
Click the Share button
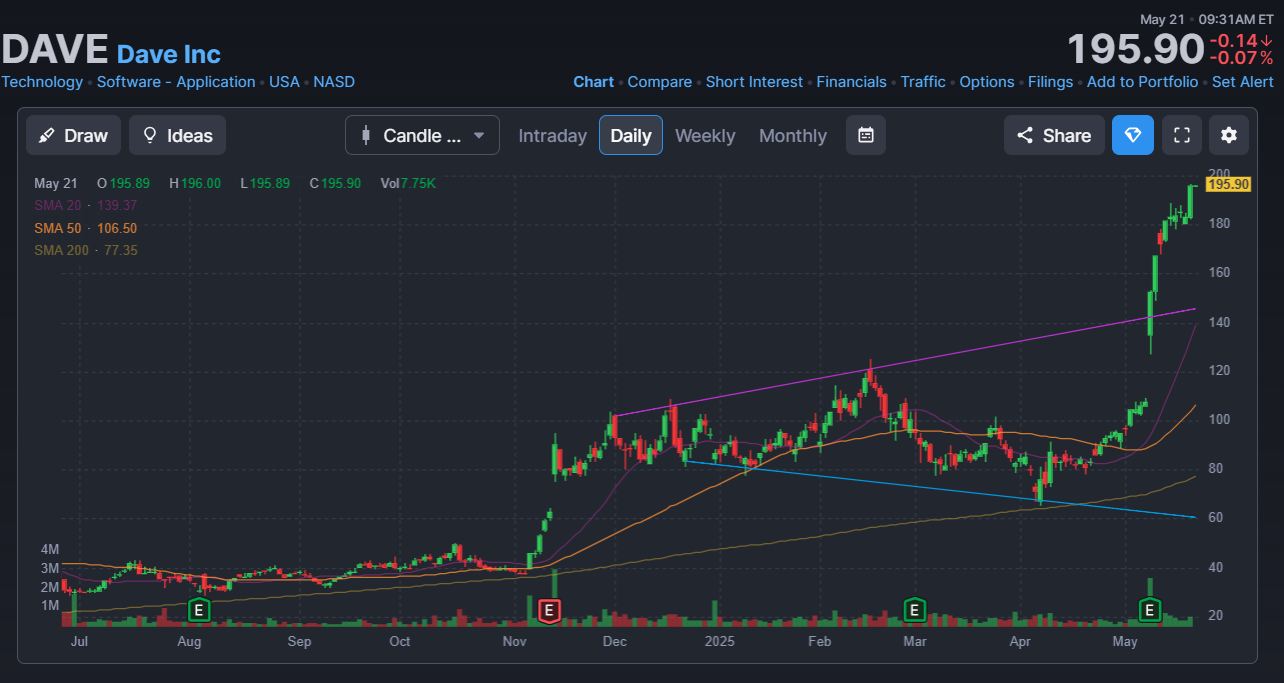1054,135
